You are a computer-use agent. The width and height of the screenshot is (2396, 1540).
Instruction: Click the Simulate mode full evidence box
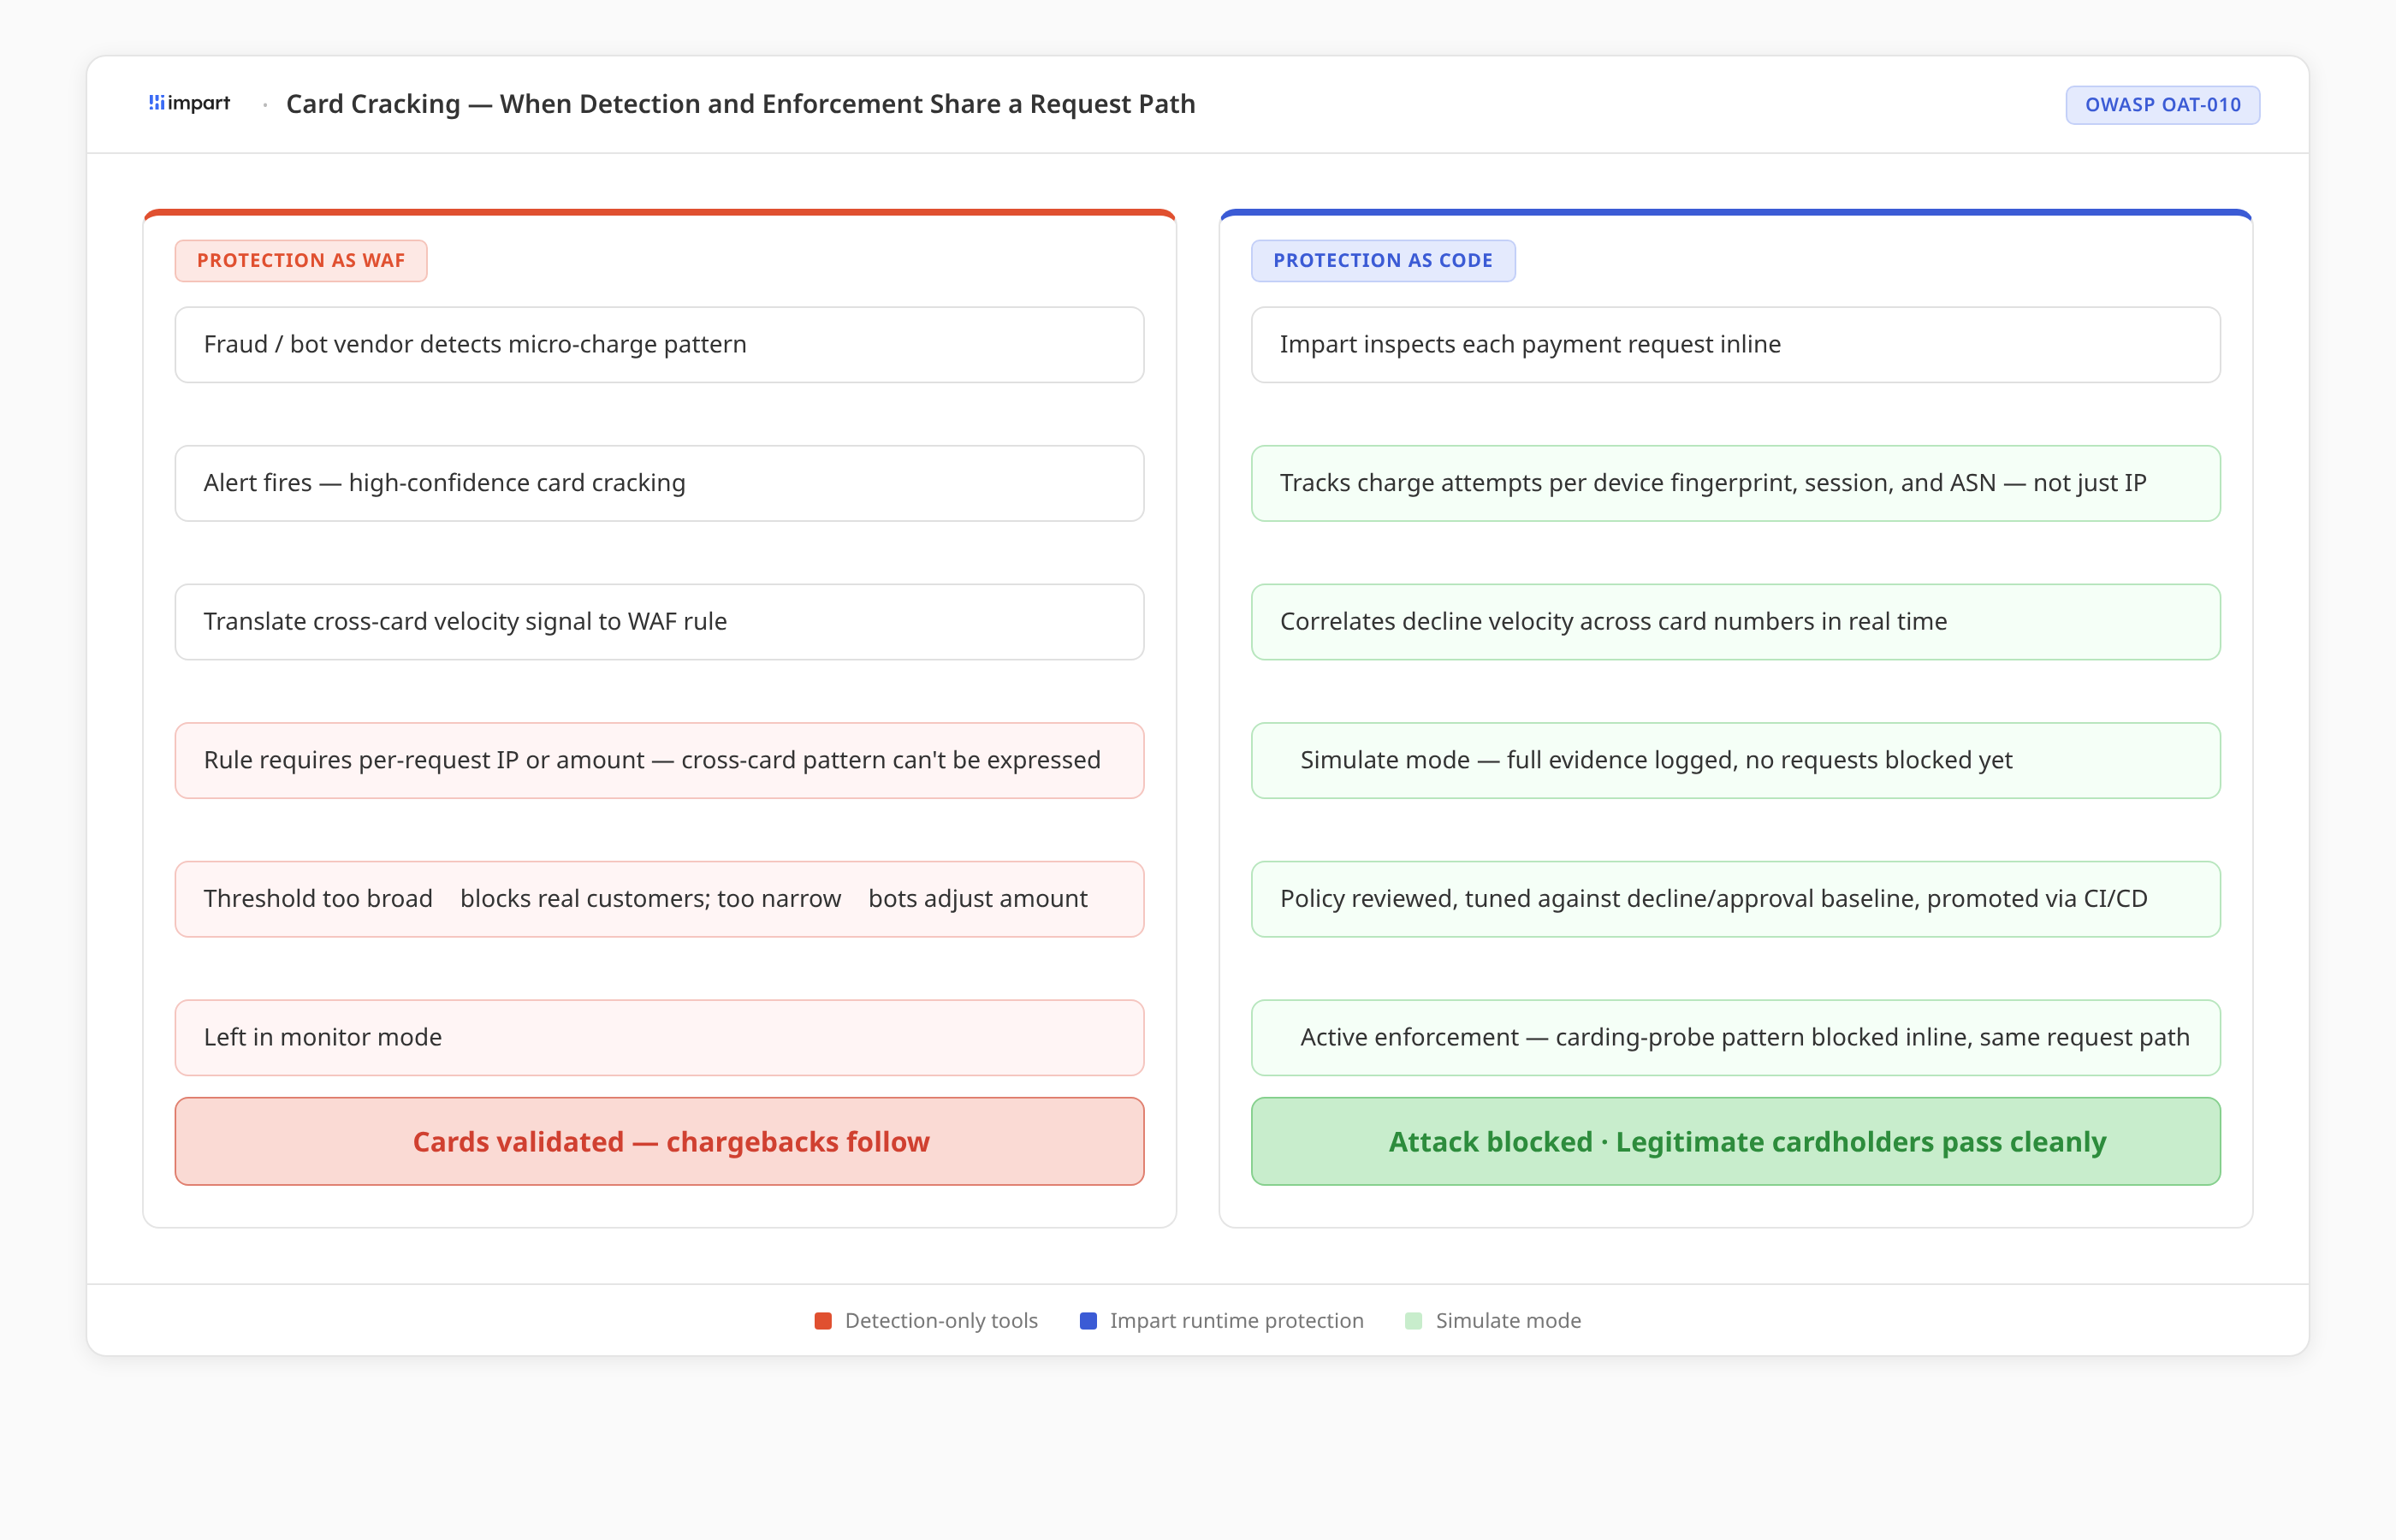click(x=1735, y=761)
